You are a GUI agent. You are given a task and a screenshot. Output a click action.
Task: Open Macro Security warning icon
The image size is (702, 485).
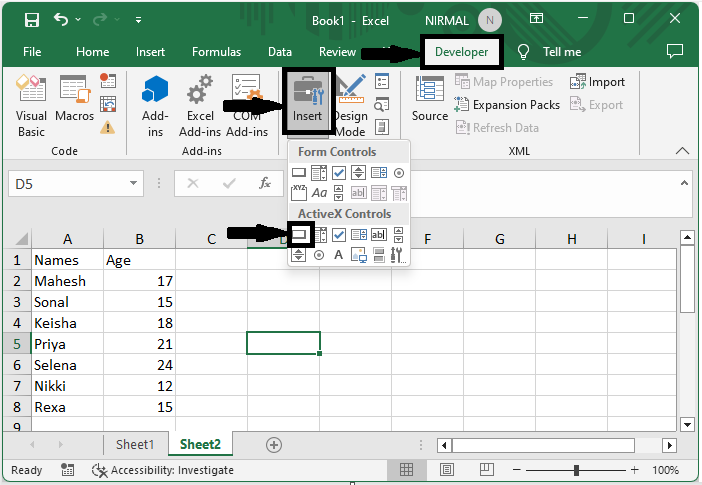click(x=107, y=127)
